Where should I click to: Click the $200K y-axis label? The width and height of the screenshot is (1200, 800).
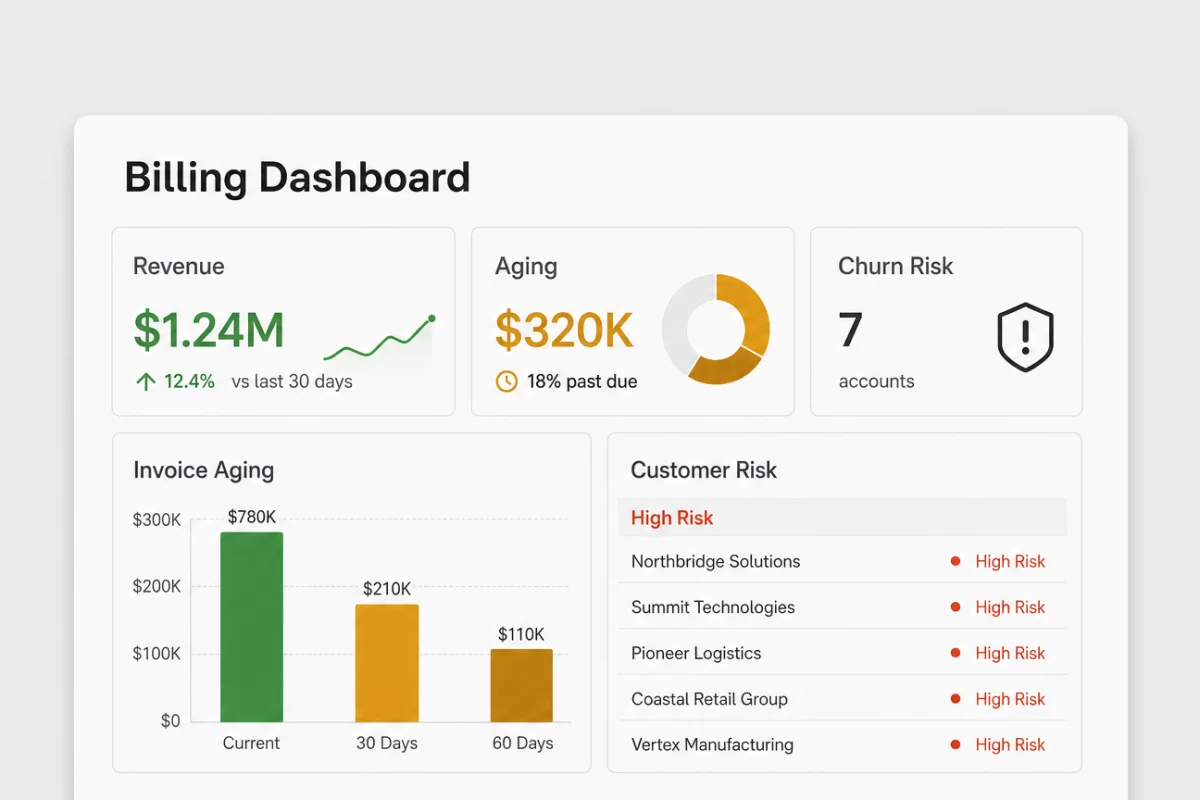point(157,586)
